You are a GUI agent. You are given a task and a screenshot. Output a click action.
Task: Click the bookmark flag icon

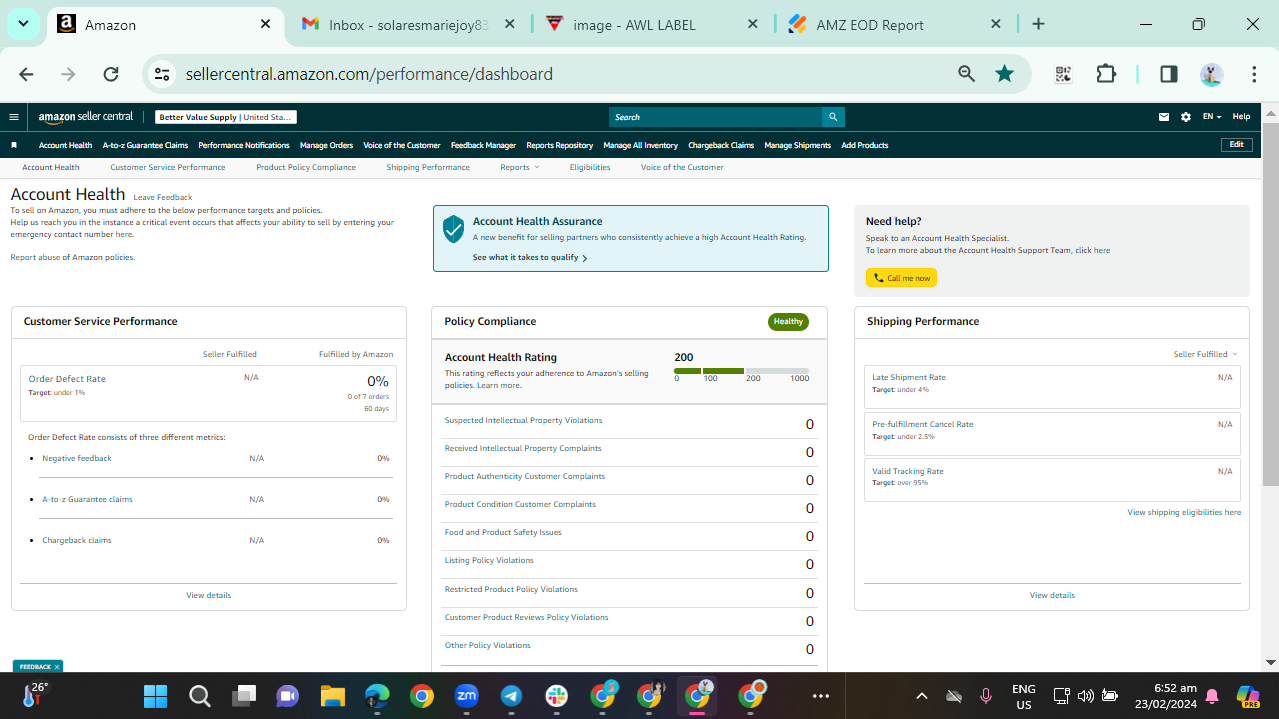pyautogui.click(x=14, y=145)
